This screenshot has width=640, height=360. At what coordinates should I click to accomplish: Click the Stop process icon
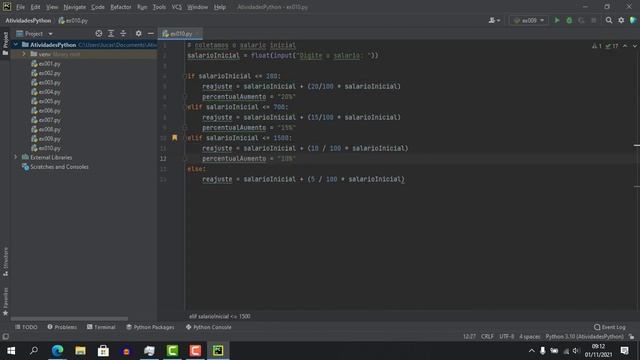[593, 20]
